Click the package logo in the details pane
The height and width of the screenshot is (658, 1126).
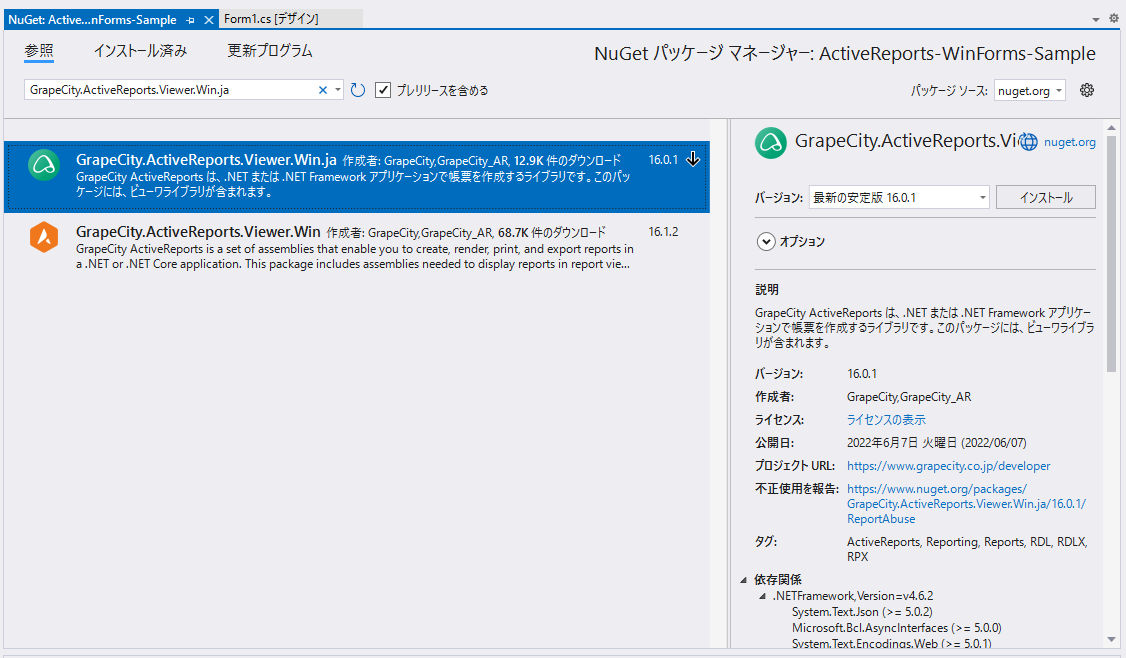(x=771, y=142)
